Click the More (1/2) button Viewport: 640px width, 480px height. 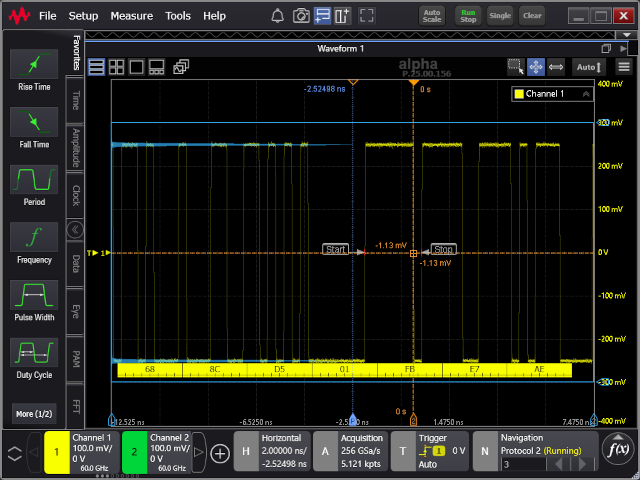pos(34,413)
